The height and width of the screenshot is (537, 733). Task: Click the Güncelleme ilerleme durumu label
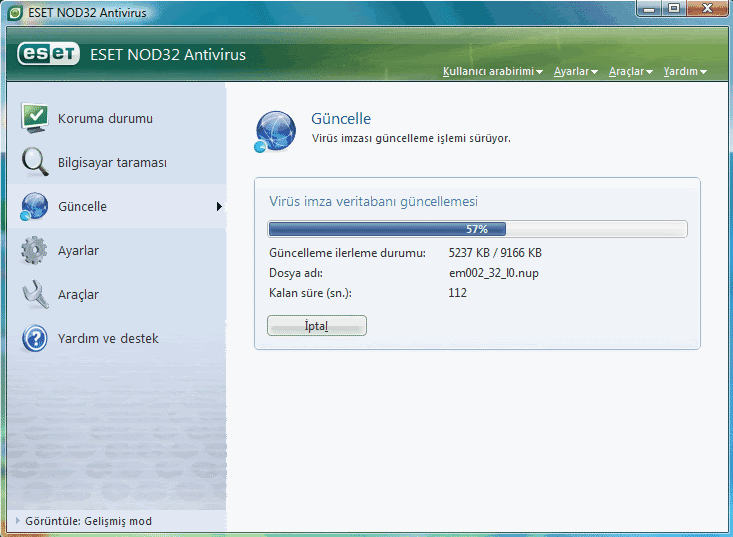[347, 253]
